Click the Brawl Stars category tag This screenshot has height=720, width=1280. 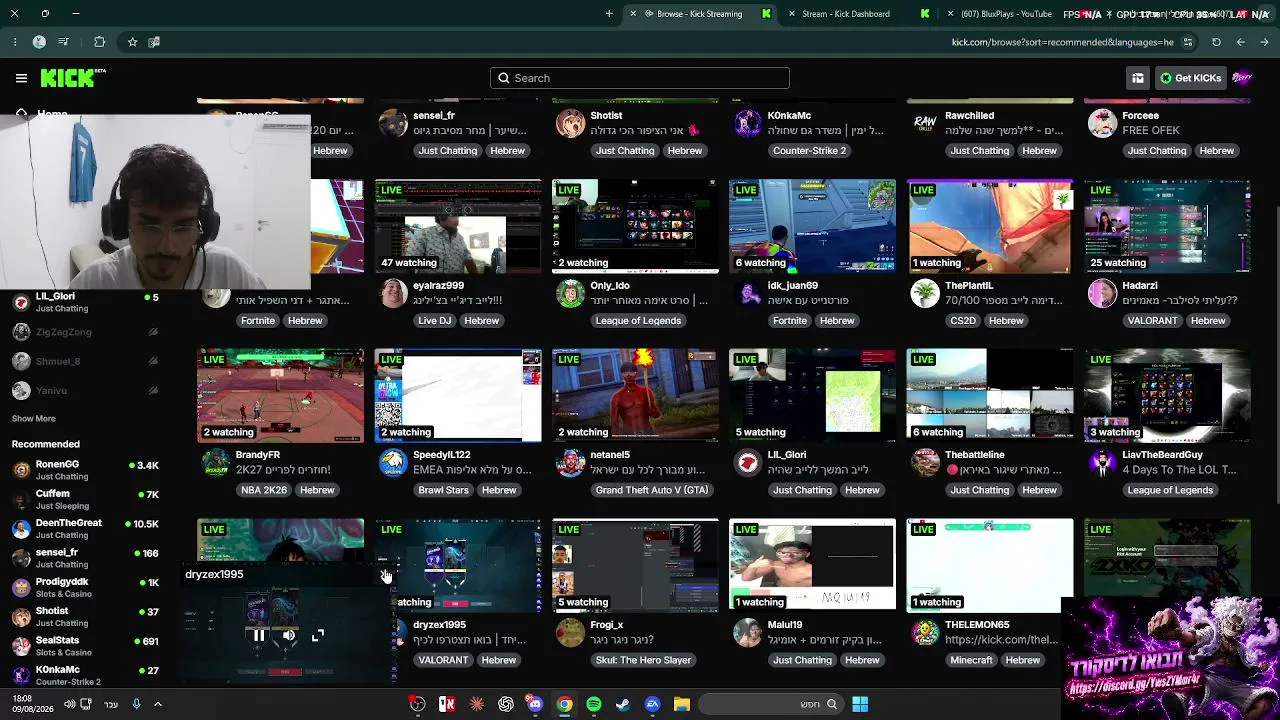coord(443,491)
